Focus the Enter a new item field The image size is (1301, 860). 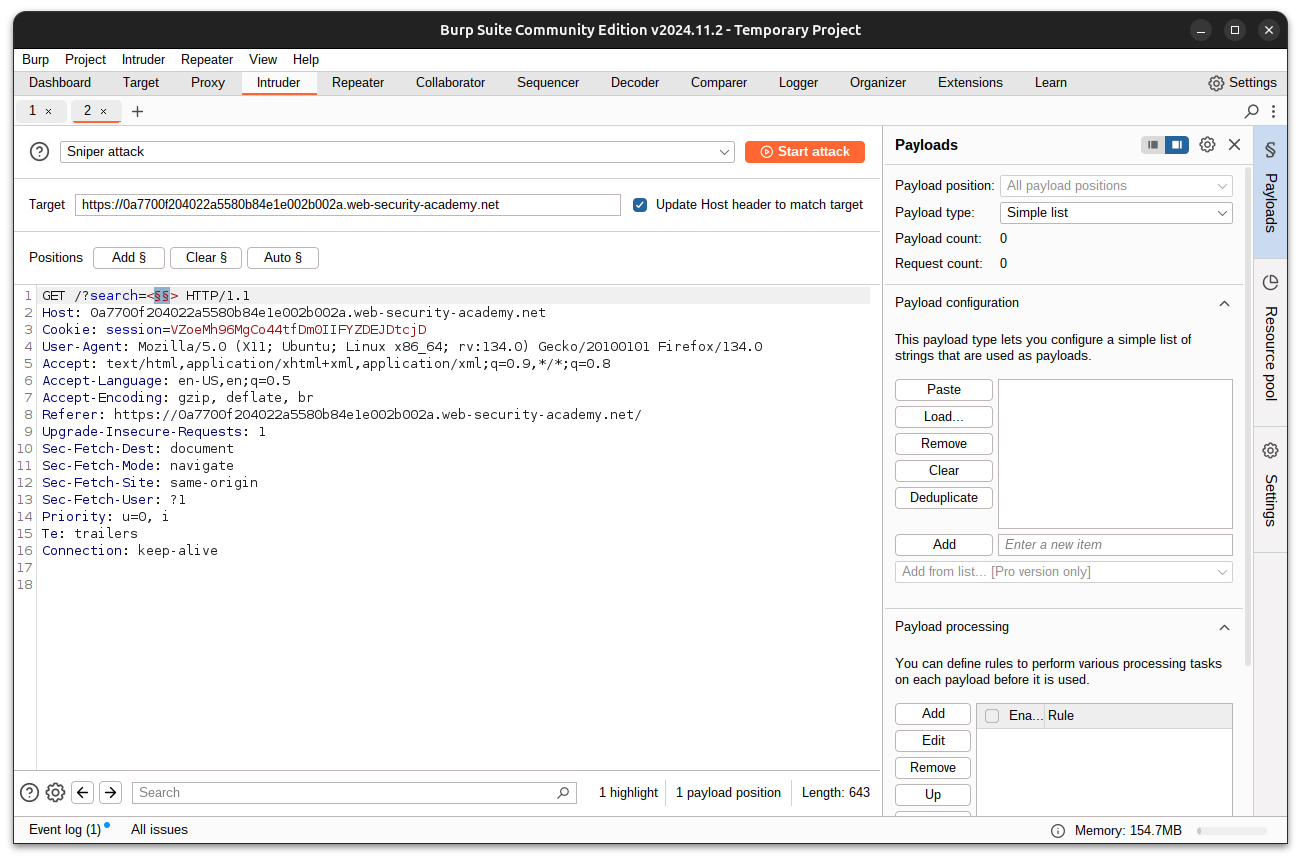[1115, 545]
